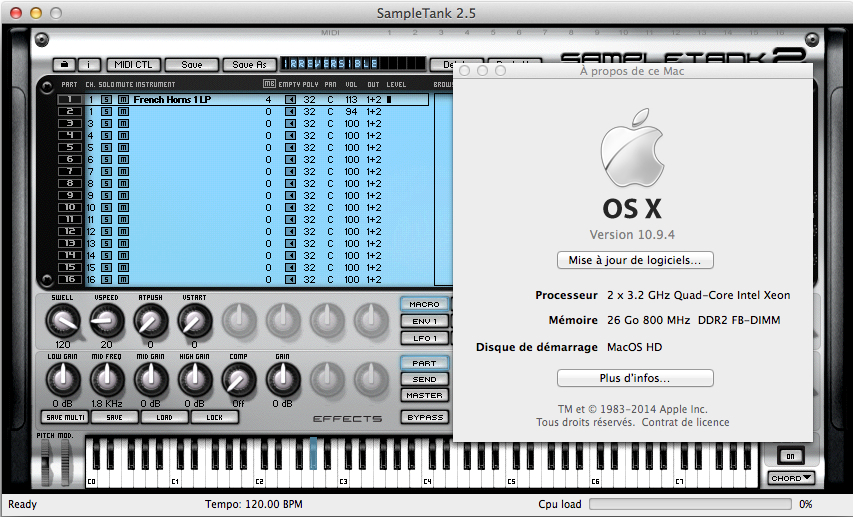853x517 pixels.
Task: Open the info 'i' button in toolbar
Action: (x=89, y=65)
